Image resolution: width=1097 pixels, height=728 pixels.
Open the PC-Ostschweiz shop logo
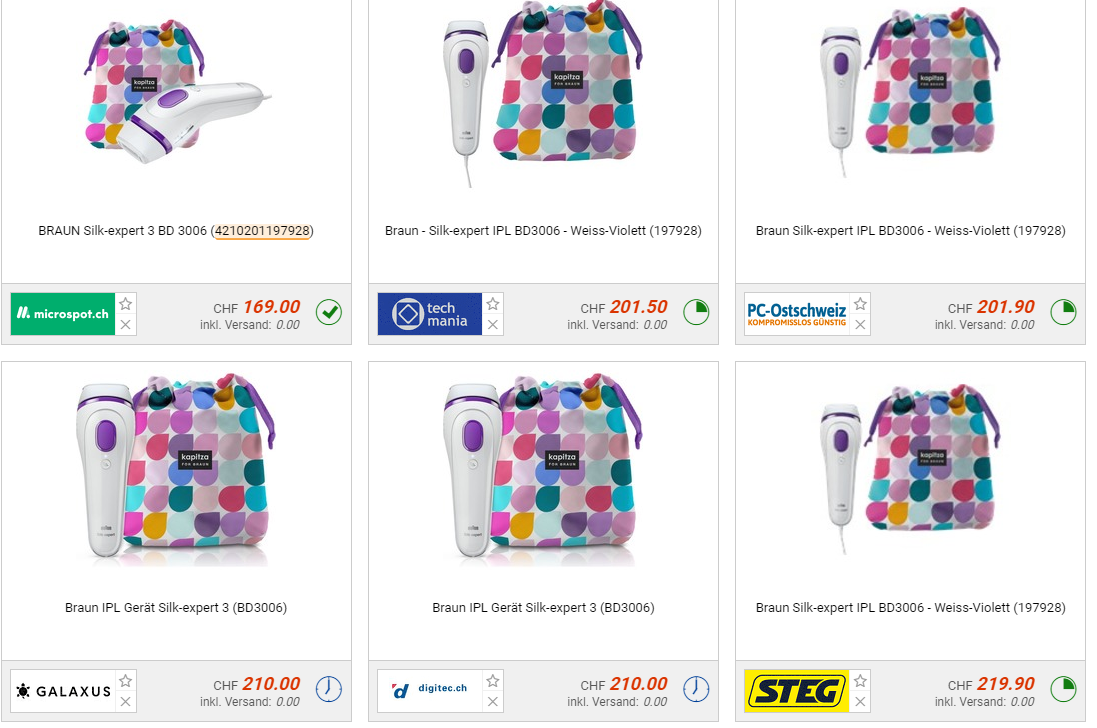796,314
